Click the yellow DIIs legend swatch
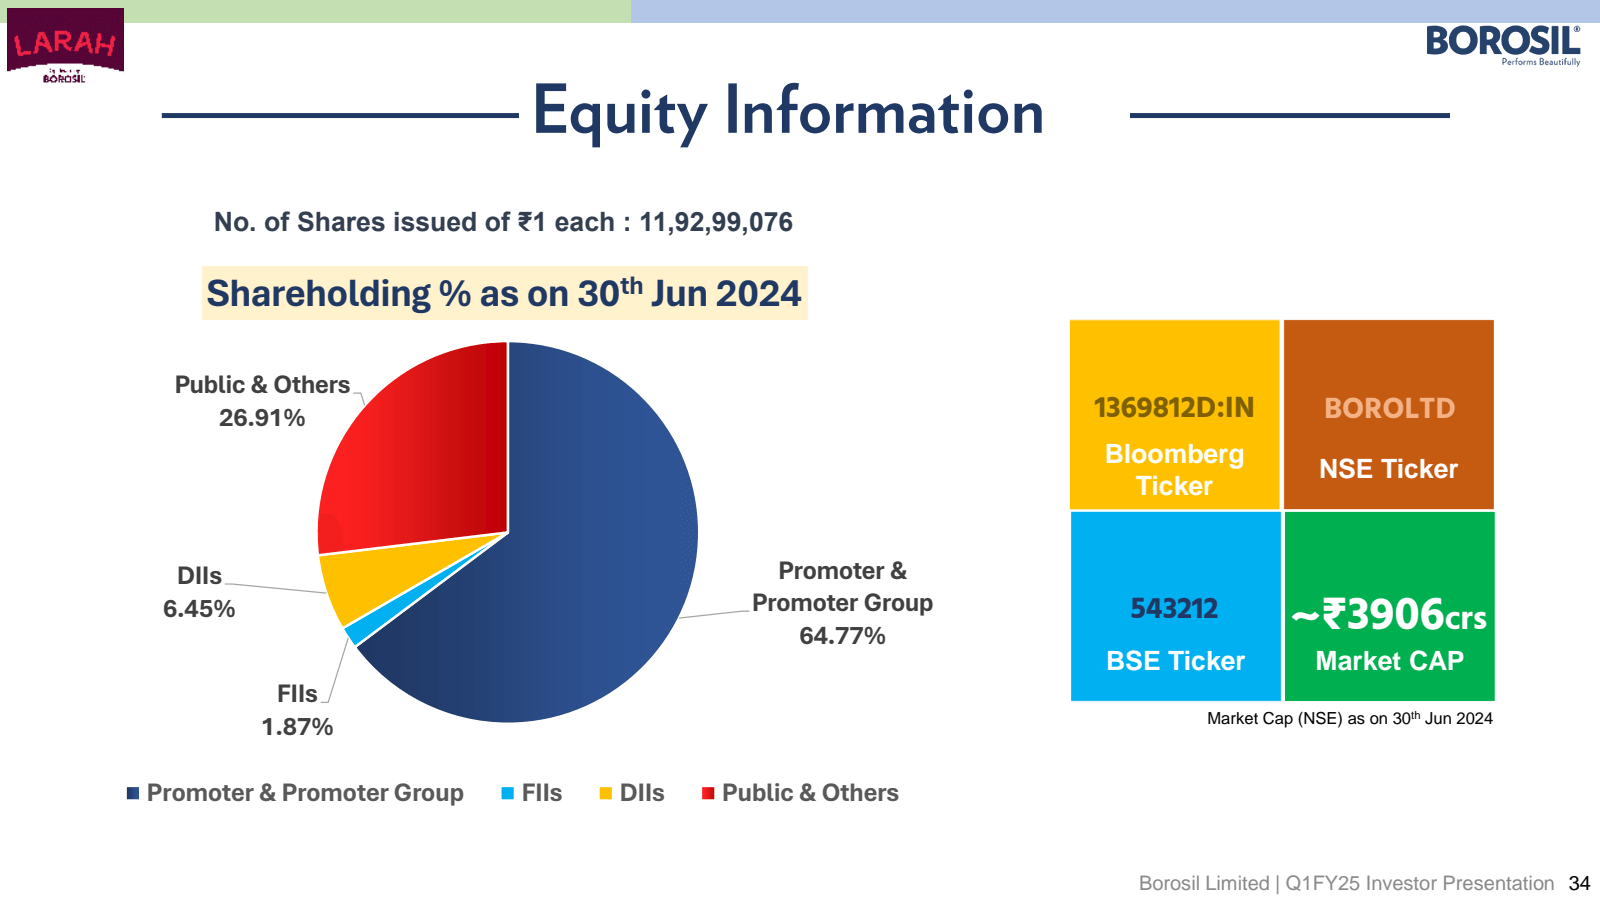 coord(606,793)
